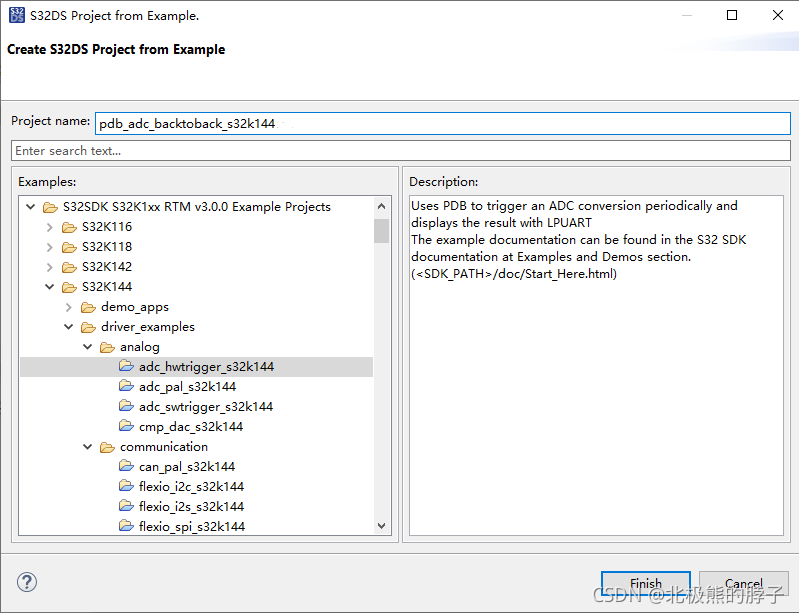Expand the S32K118 tree node
Image resolution: width=799 pixels, height=613 pixels.
(x=49, y=247)
